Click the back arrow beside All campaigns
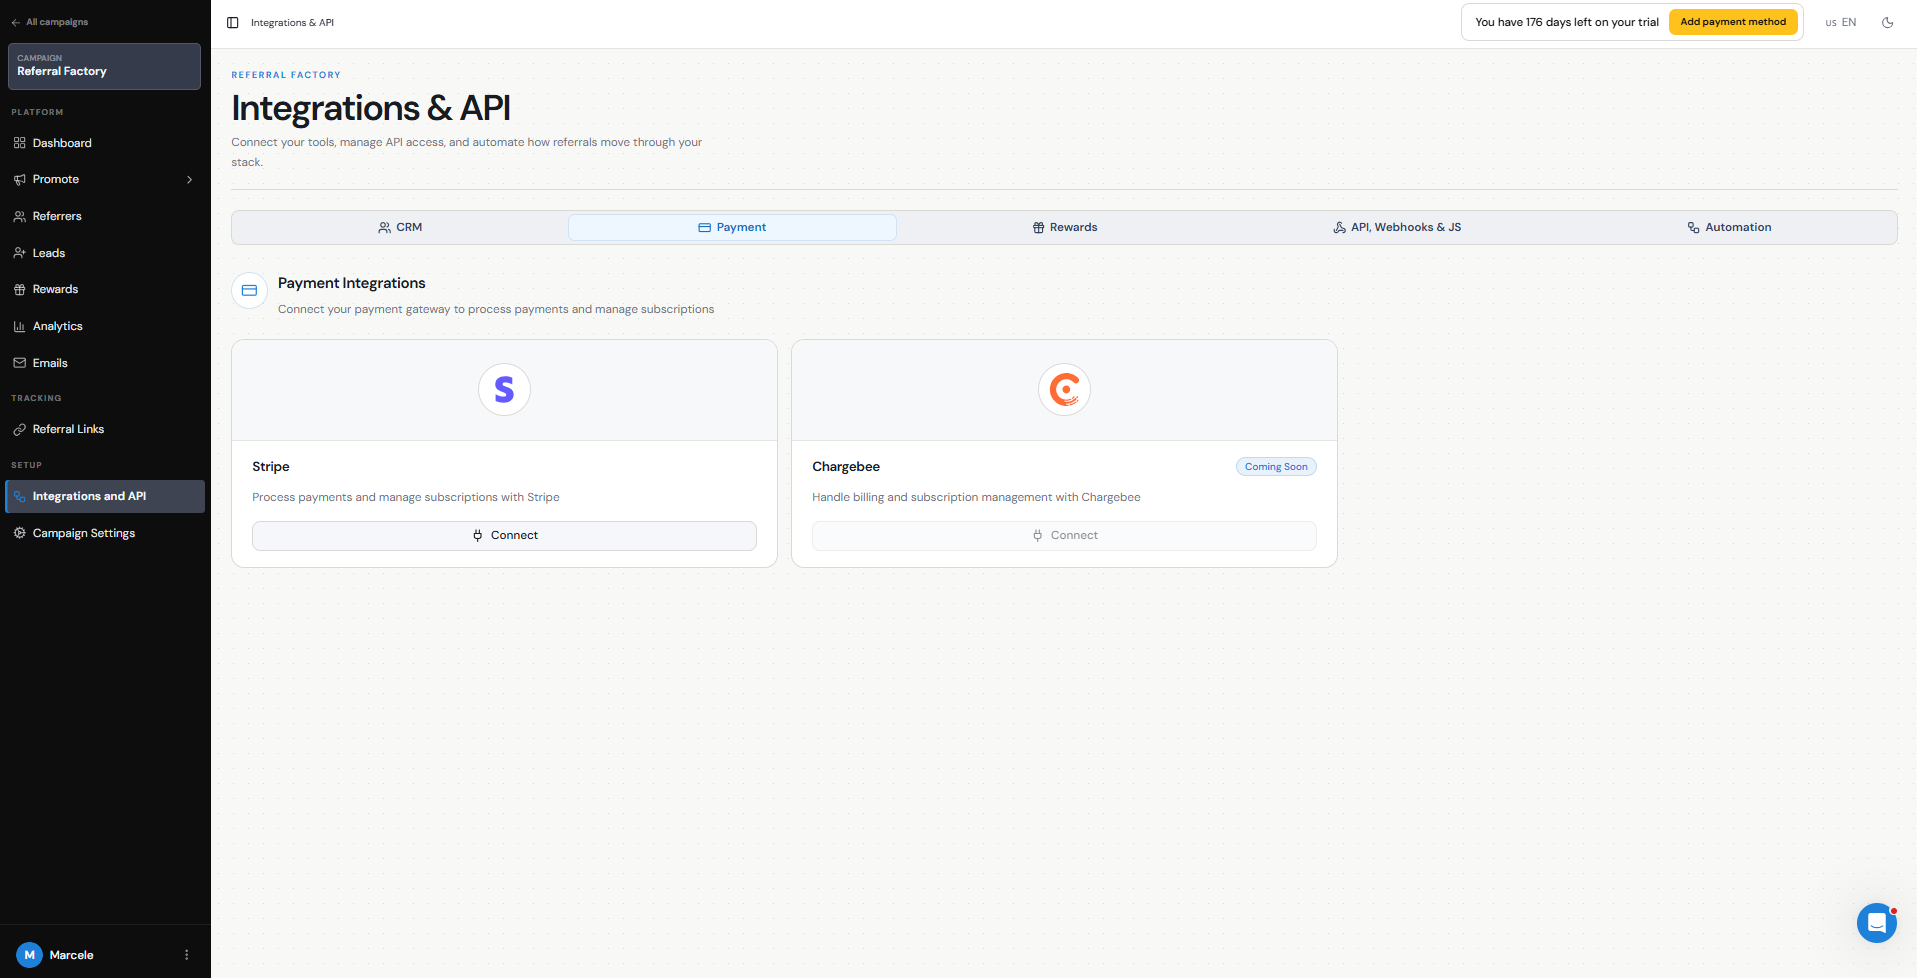 [x=15, y=22]
